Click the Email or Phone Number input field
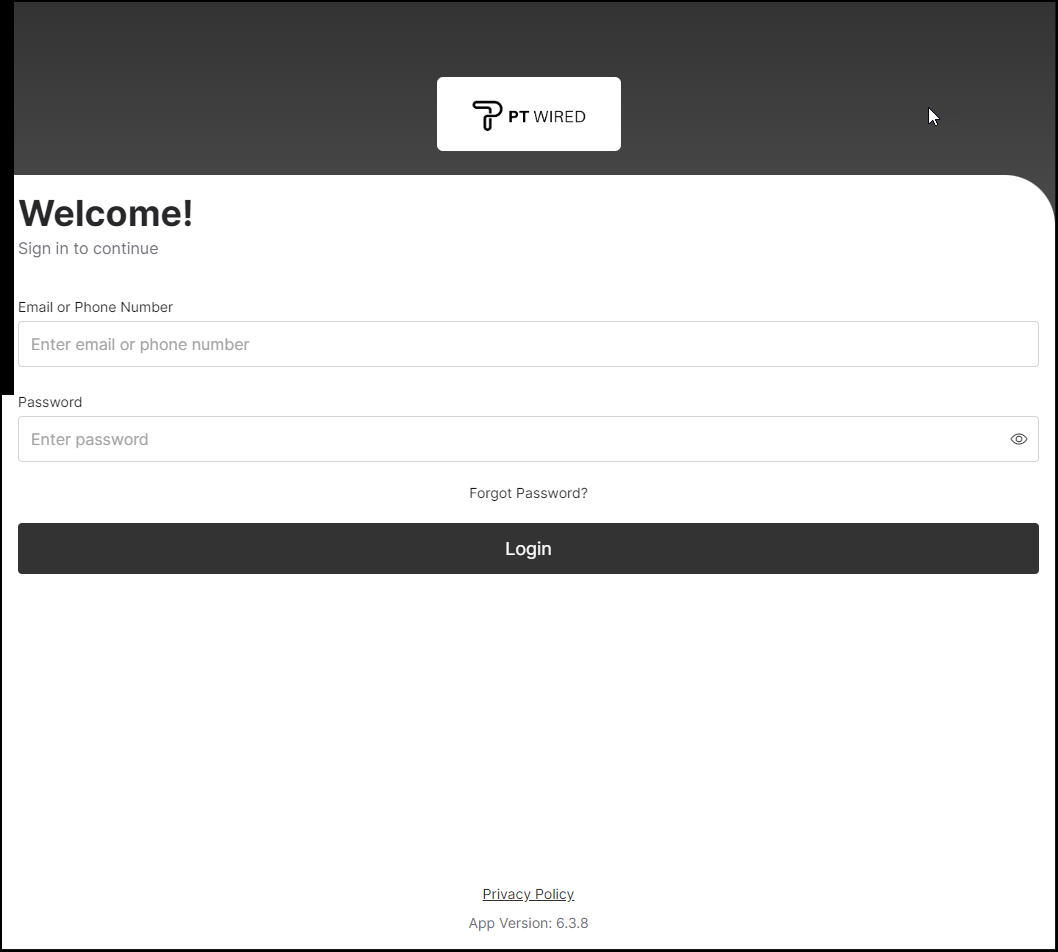This screenshot has width=1058, height=952. (528, 344)
